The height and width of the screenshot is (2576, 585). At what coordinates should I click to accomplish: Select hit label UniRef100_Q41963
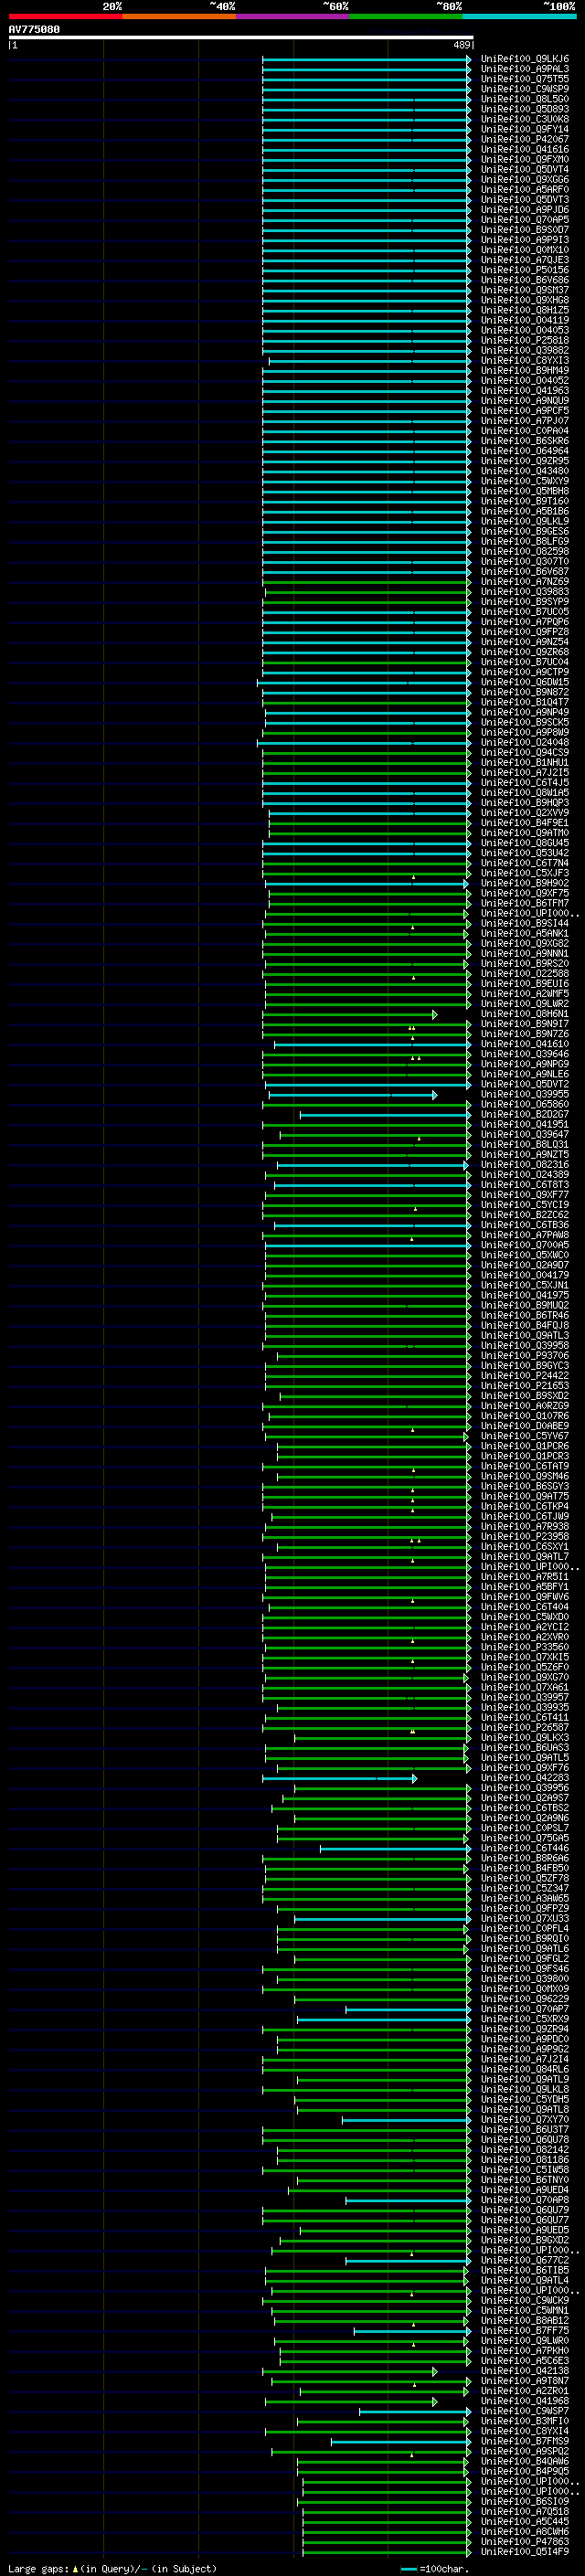point(524,390)
